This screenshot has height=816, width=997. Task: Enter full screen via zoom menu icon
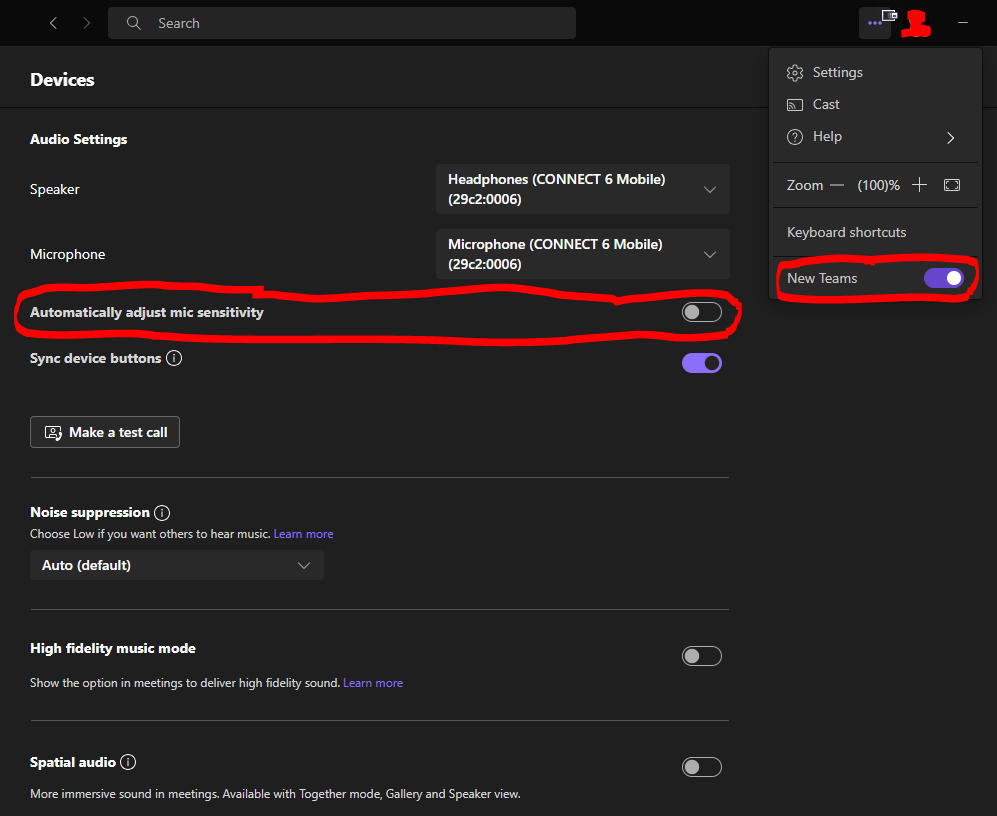point(951,185)
